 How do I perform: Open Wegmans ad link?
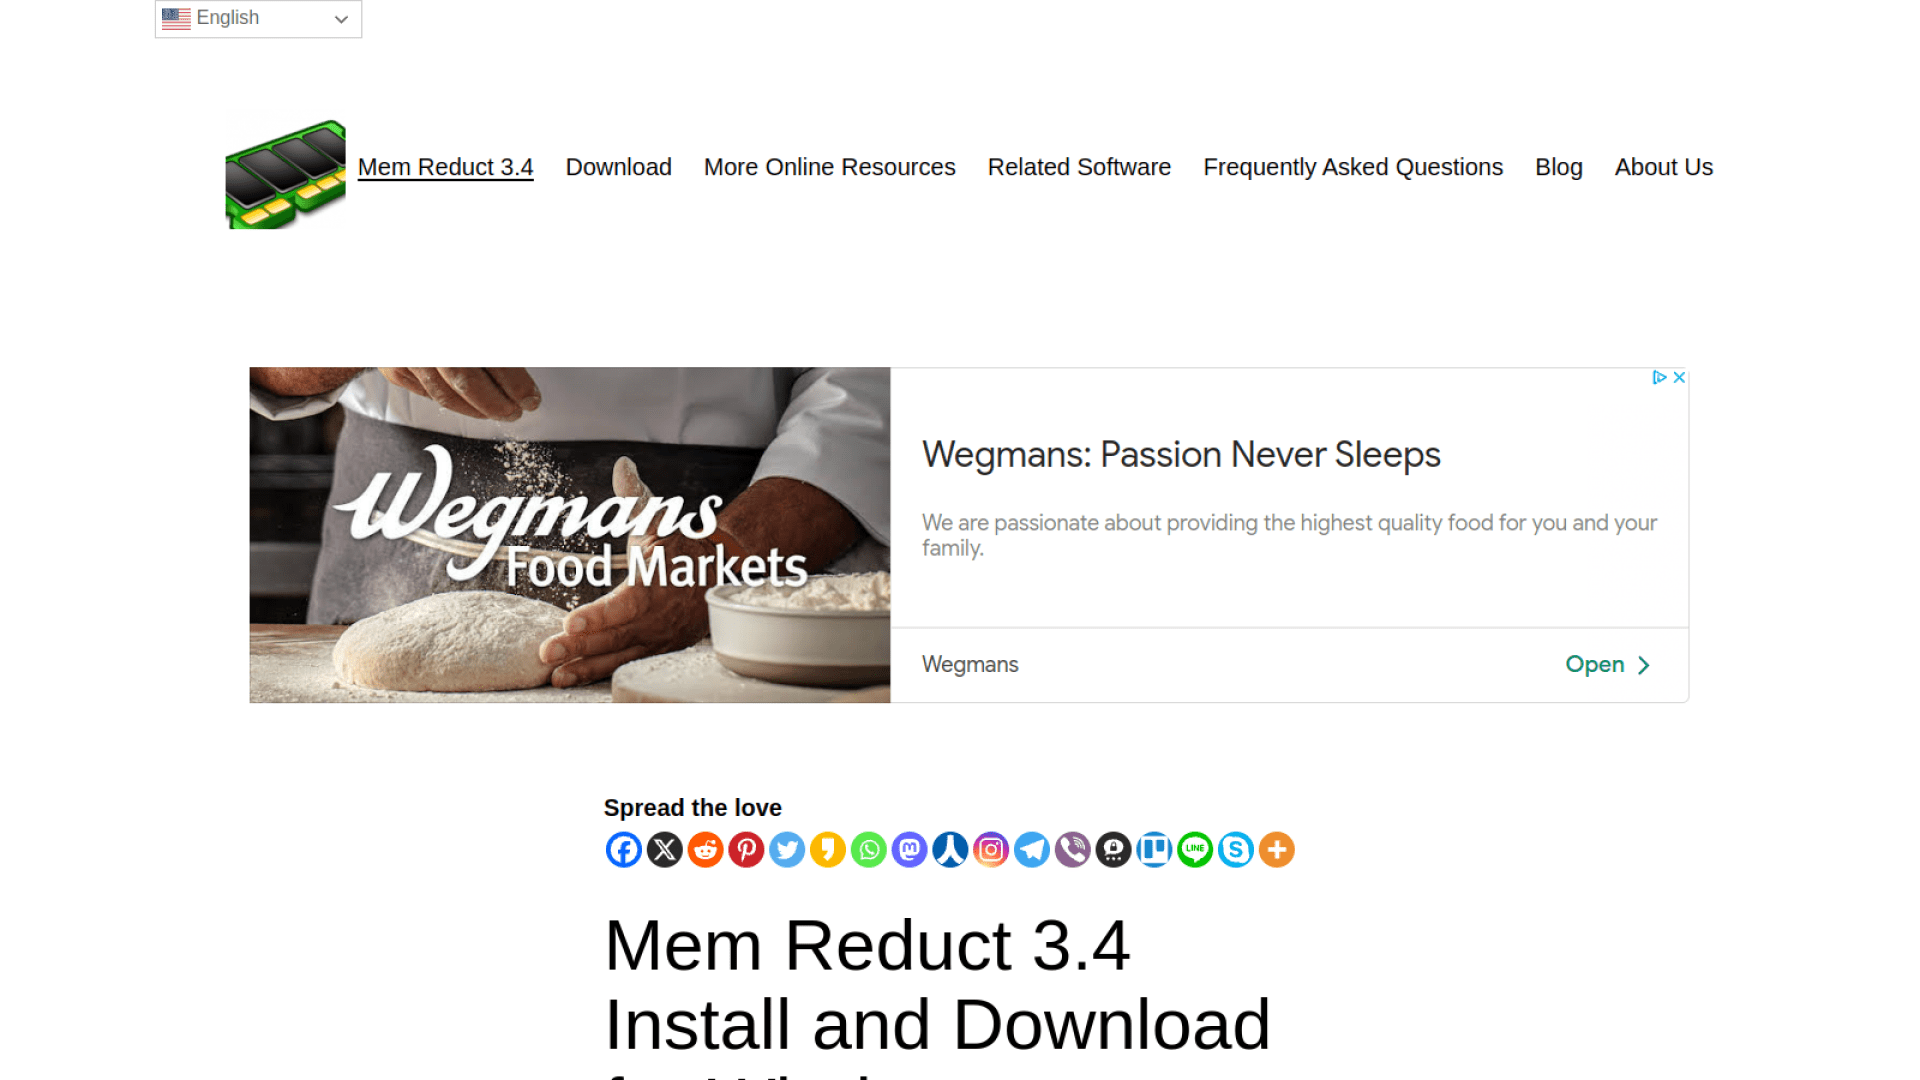(x=1609, y=665)
